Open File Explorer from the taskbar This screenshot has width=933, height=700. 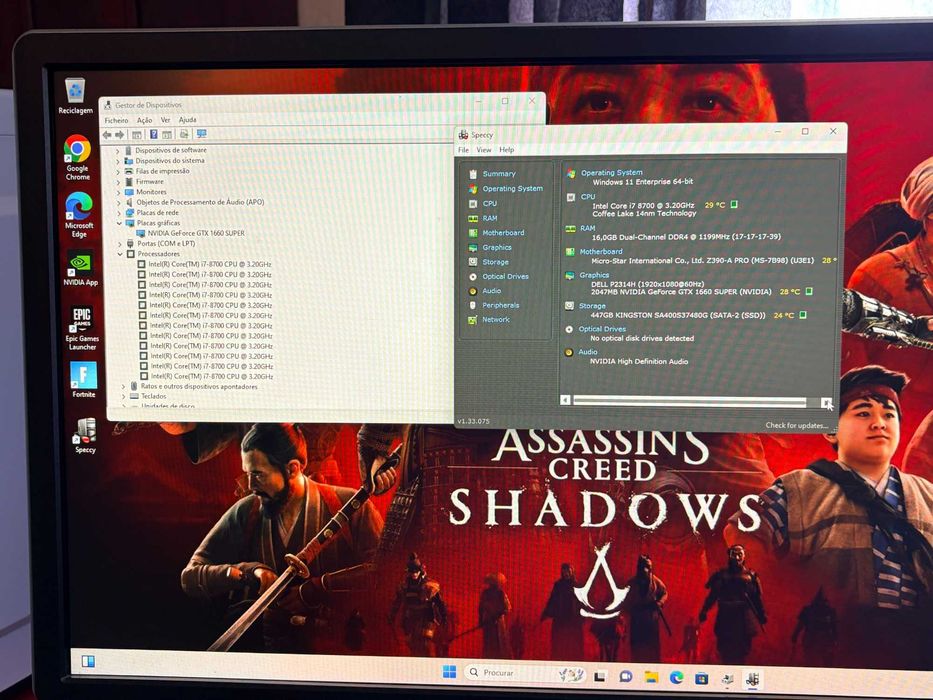click(x=652, y=677)
